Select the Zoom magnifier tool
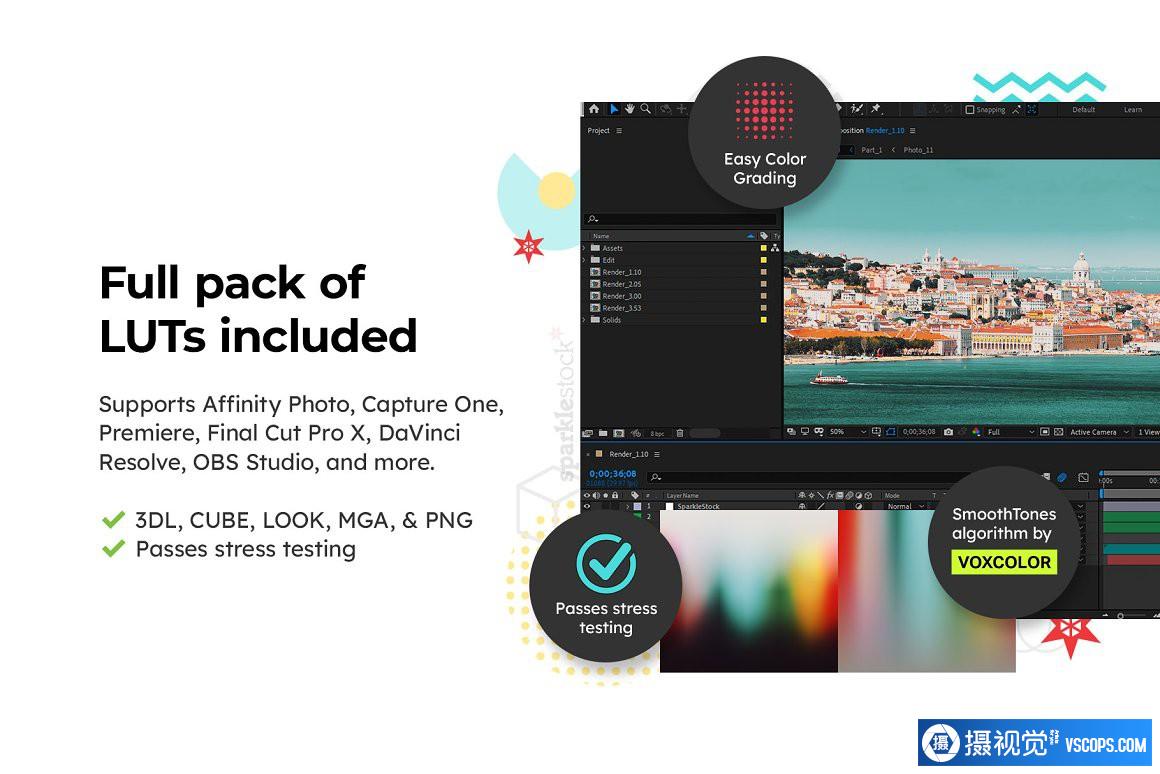The width and height of the screenshot is (1160, 774). (646, 109)
